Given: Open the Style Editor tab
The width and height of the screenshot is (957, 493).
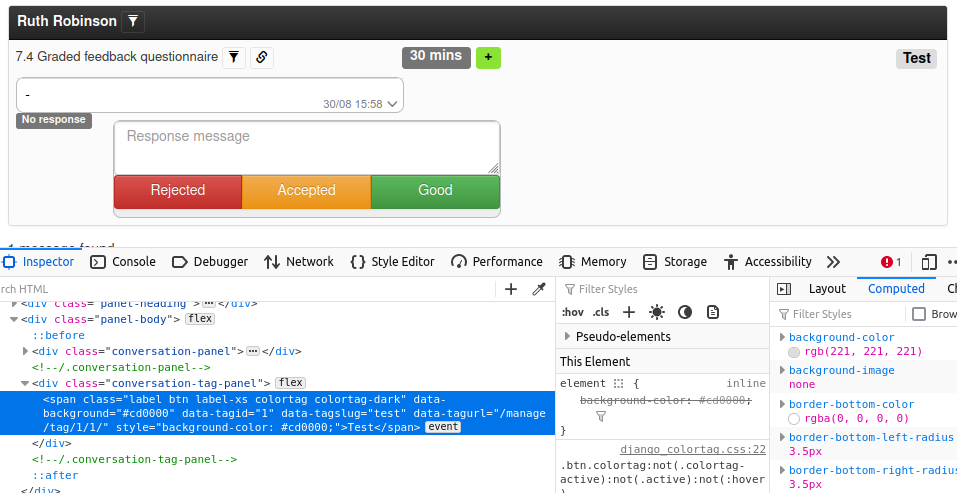Looking at the screenshot, I should click(392, 262).
